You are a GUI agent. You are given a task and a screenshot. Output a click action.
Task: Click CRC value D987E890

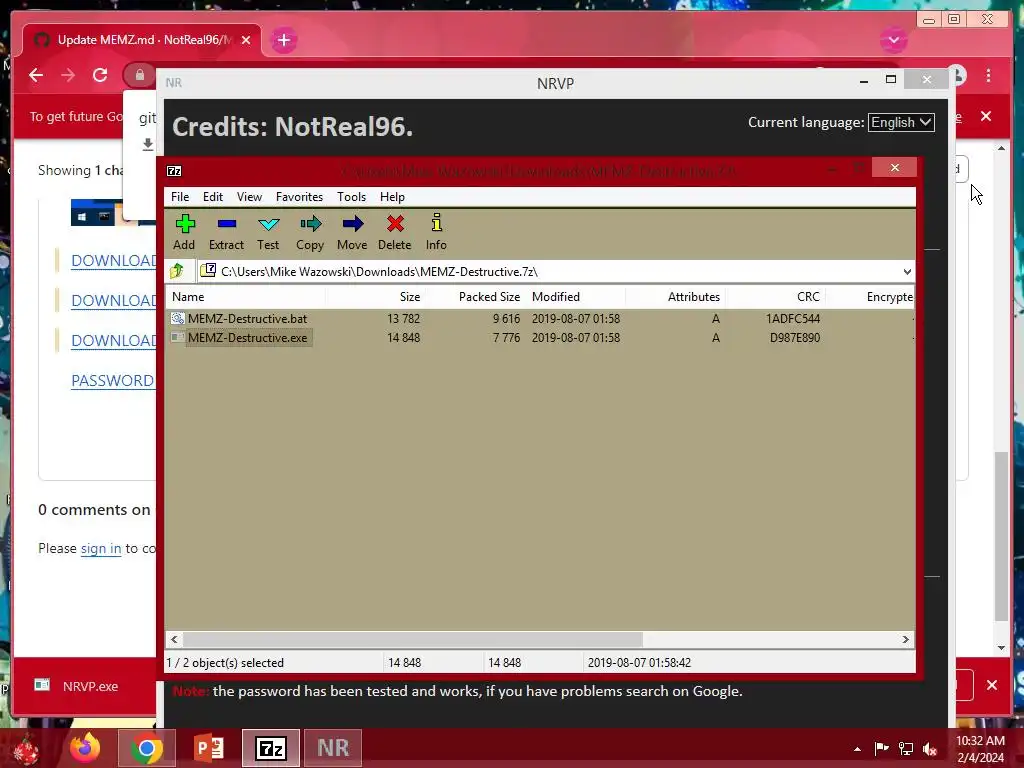click(x=795, y=338)
